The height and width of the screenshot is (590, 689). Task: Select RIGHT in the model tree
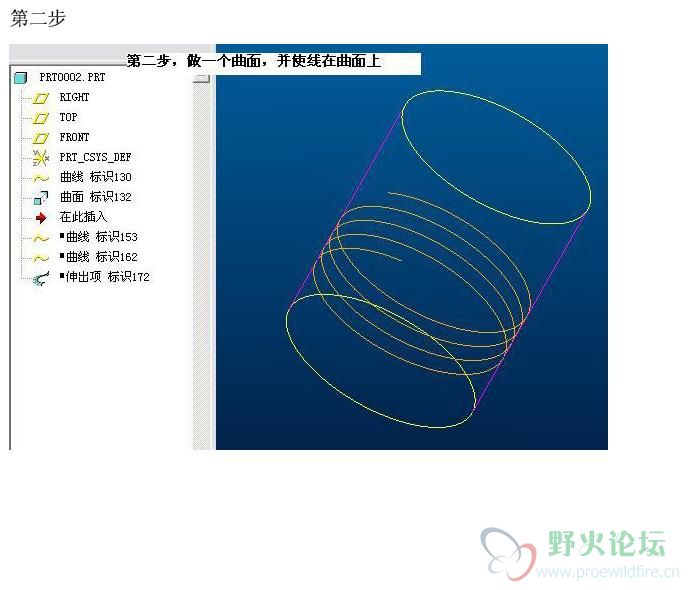pyautogui.click(x=74, y=97)
